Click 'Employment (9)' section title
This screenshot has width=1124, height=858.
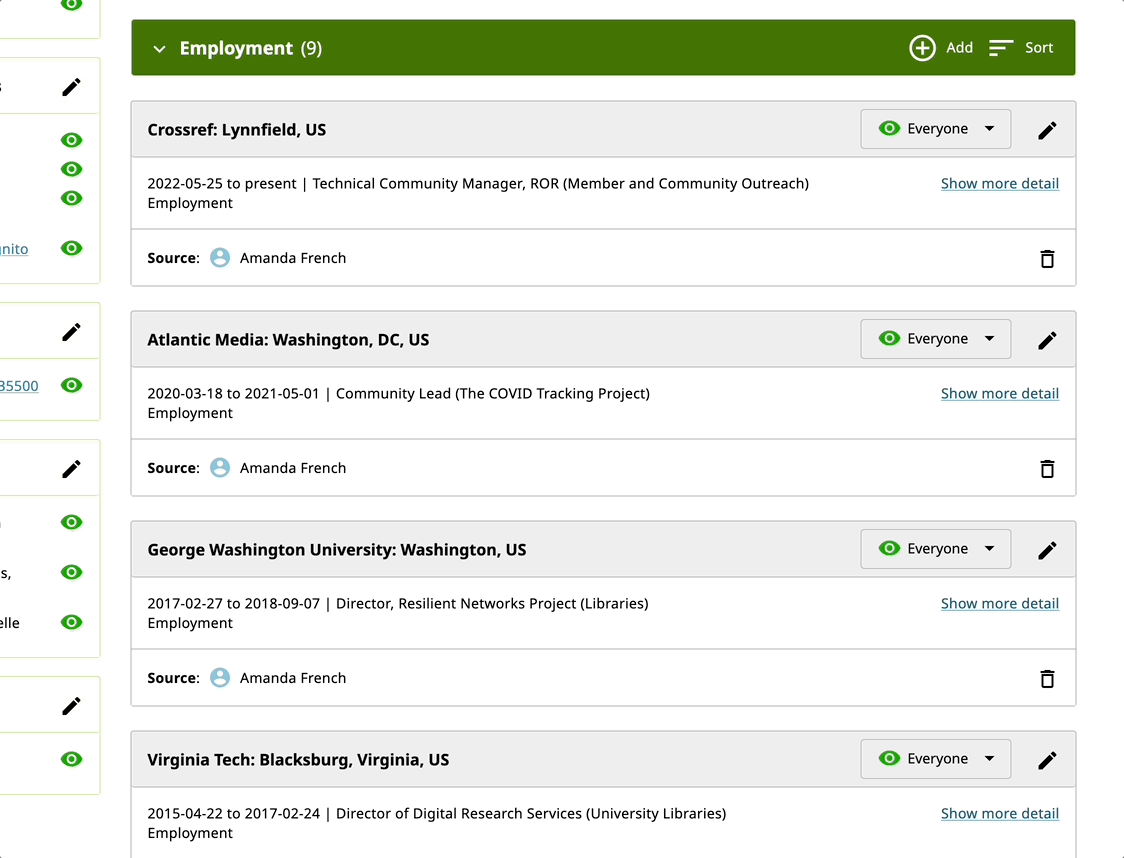(x=250, y=48)
